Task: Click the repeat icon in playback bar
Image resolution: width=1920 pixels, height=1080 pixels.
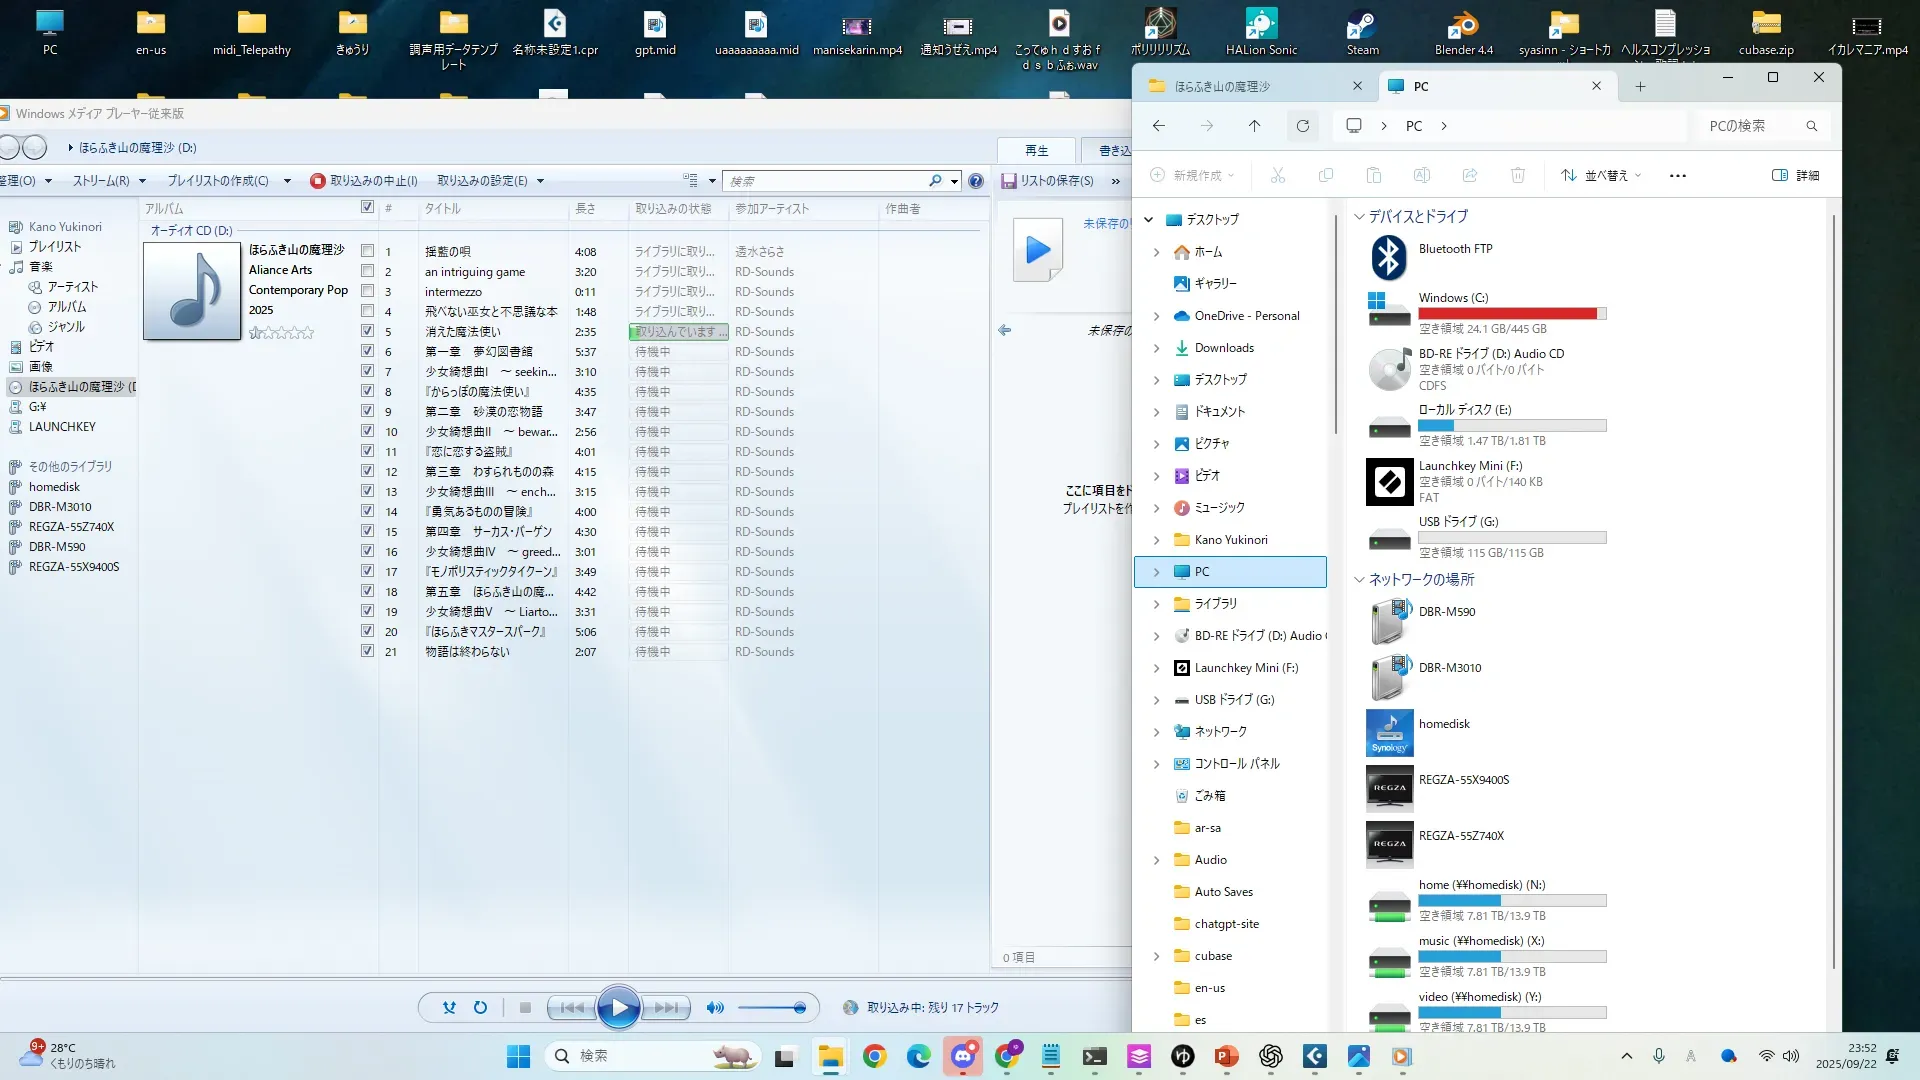Action: [480, 1008]
